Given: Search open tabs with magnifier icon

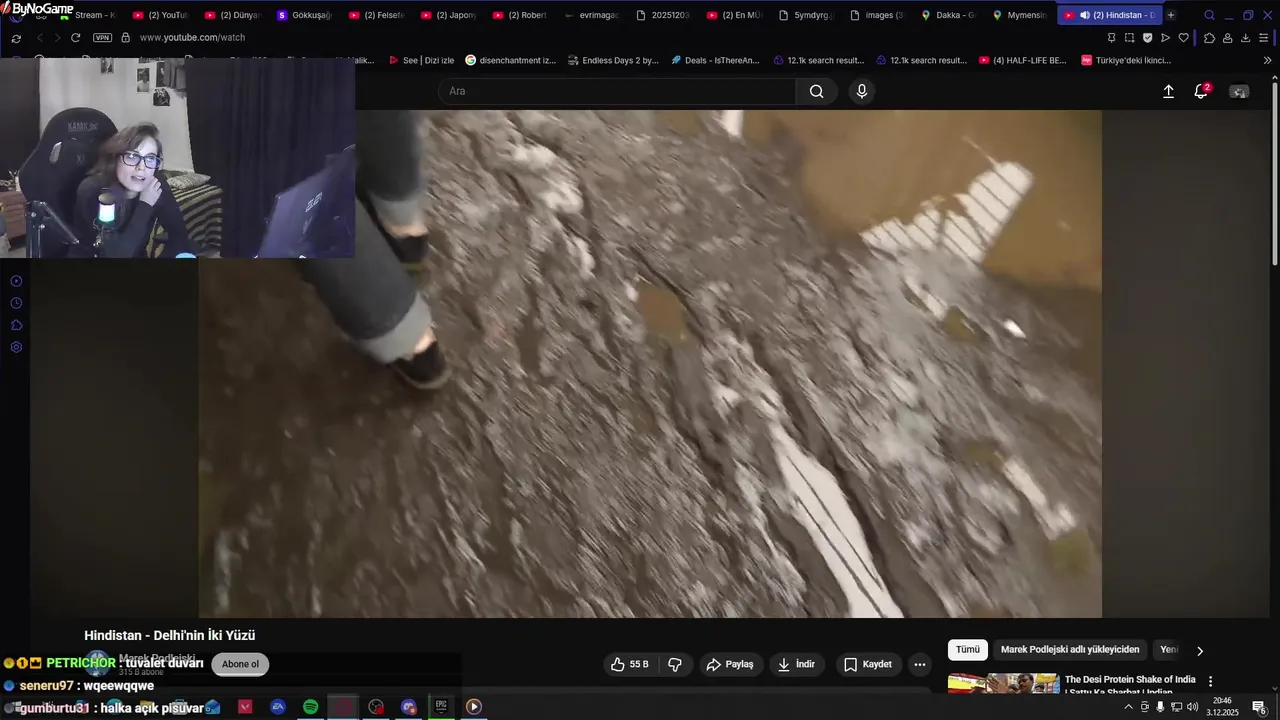Looking at the screenshot, I should point(1209,15).
